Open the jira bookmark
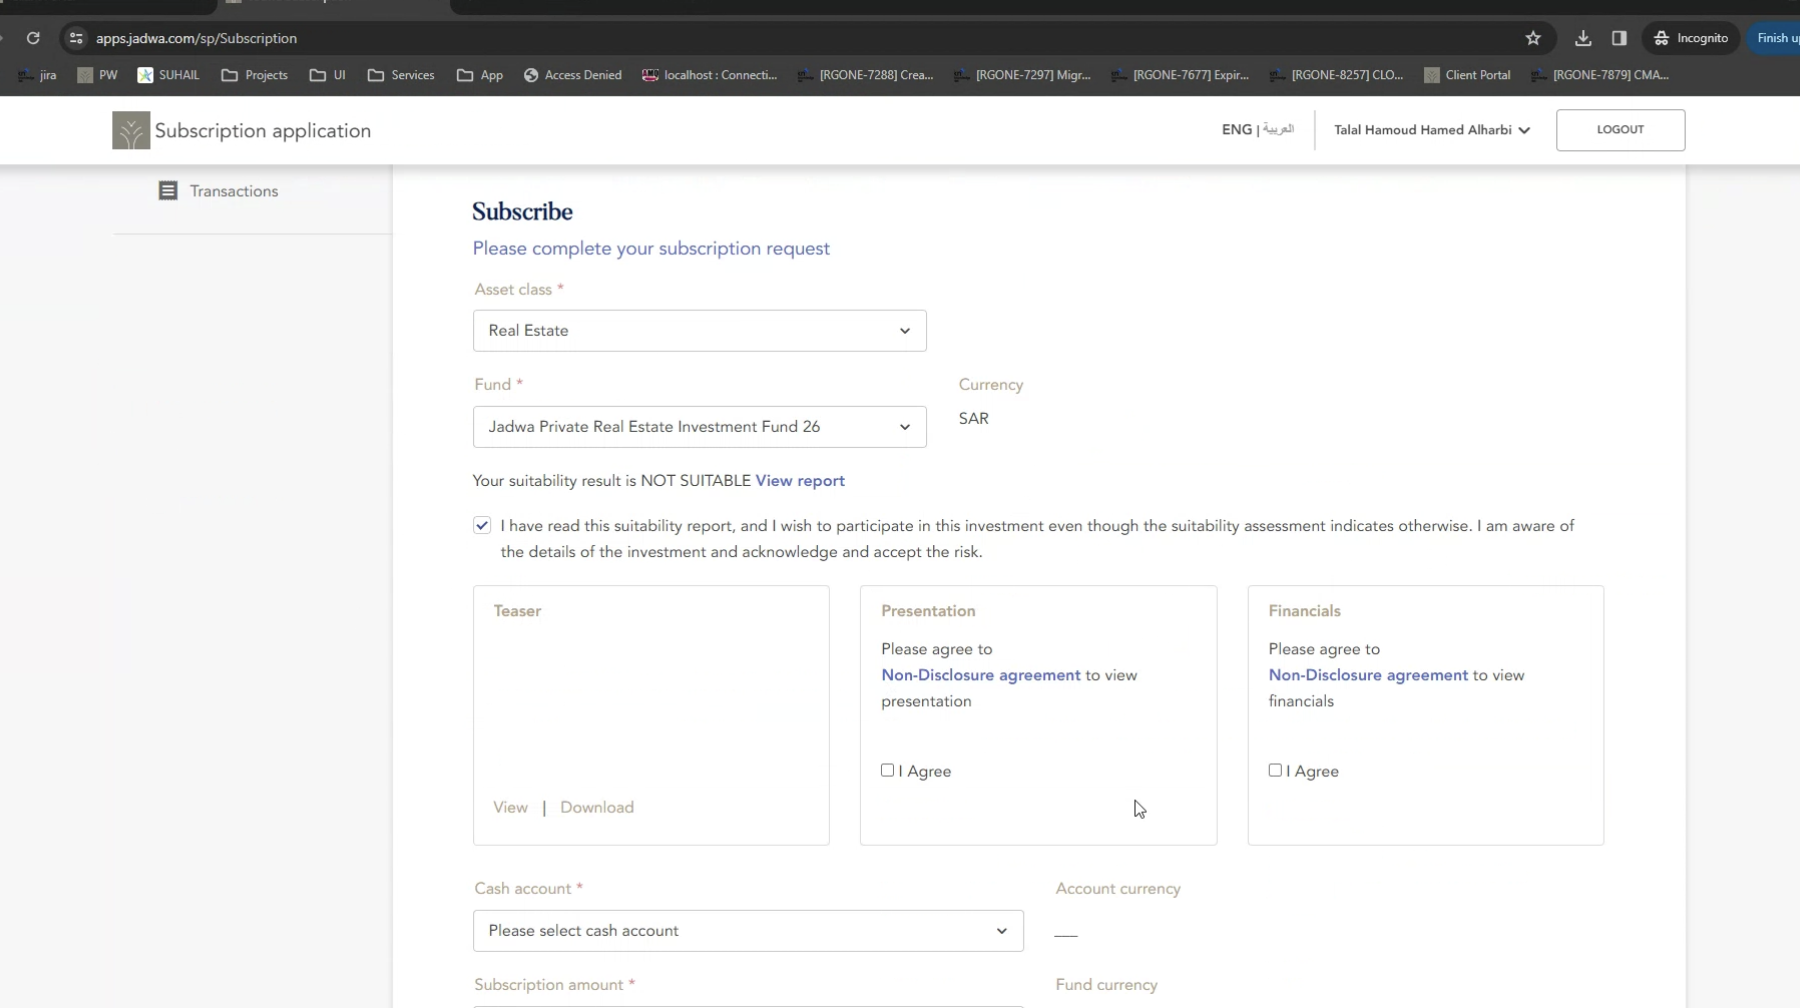The height and width of the screenshot is (1008, 1800). tap(38, 75)
